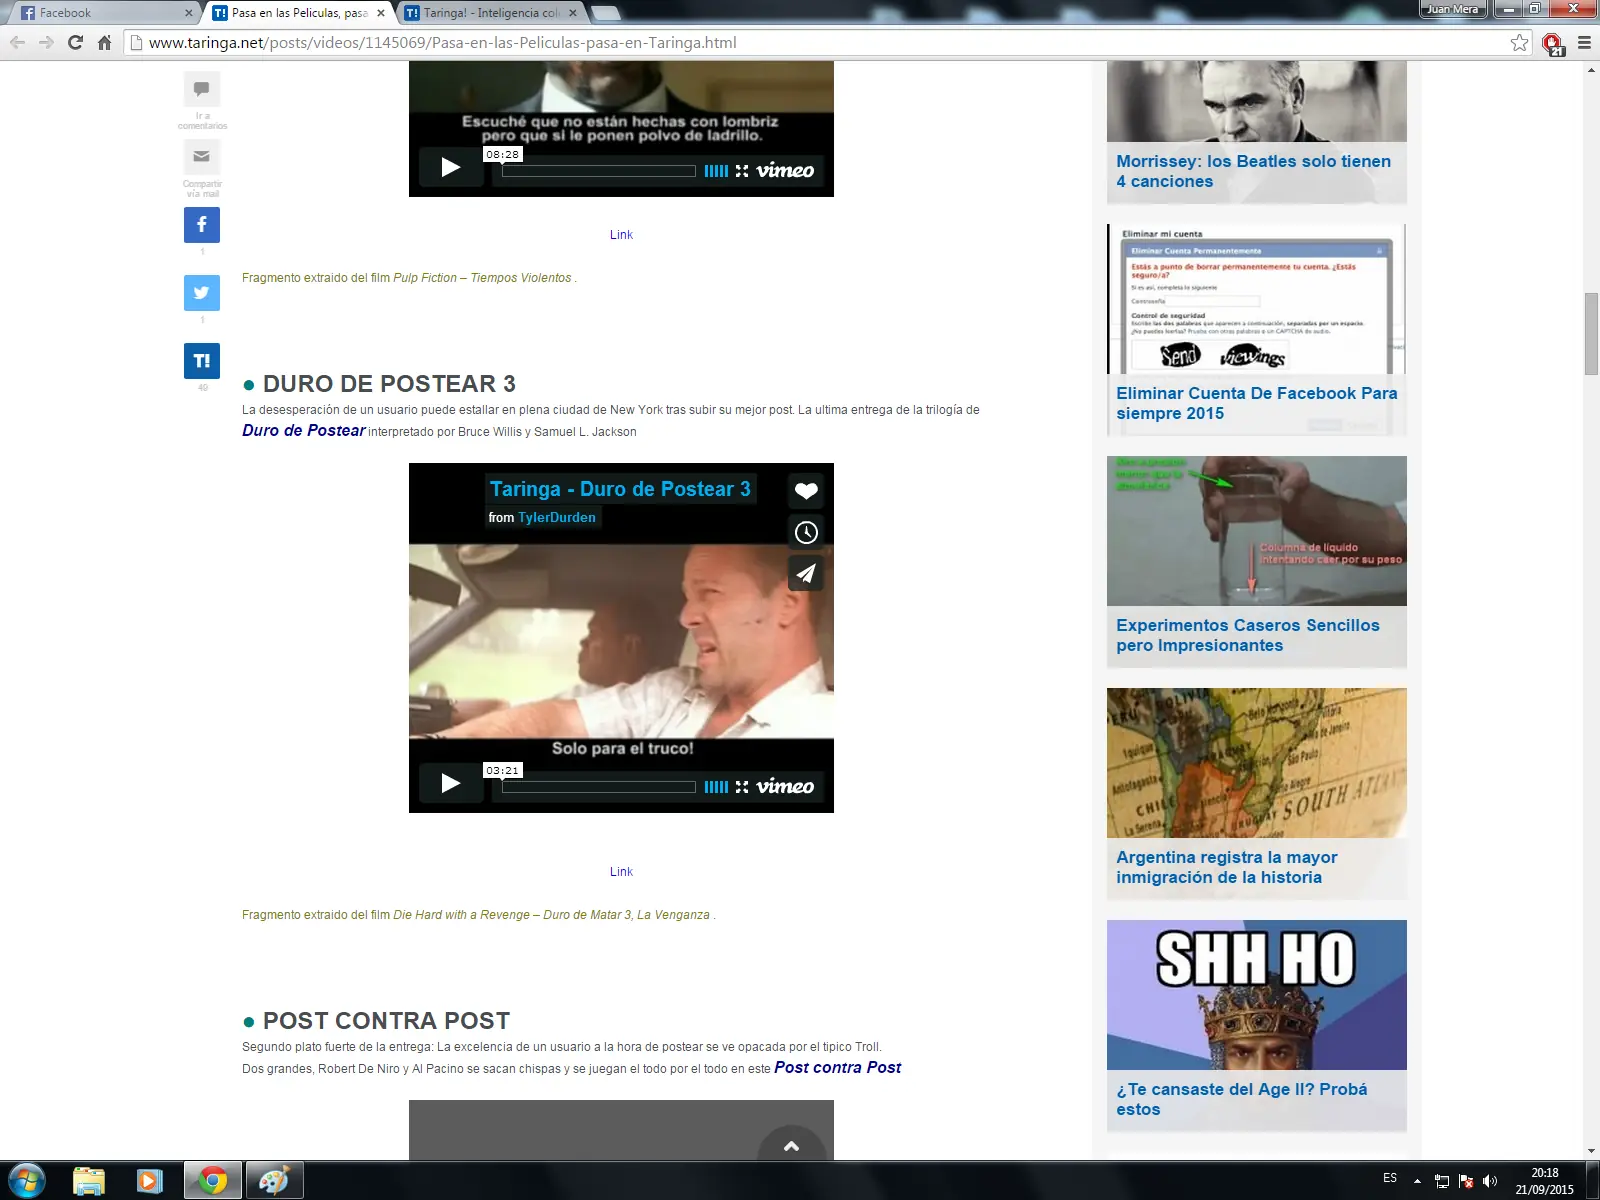Share the post via mail icon
The height and width of the screenshot is (1200, 1600).
point(201,157)
